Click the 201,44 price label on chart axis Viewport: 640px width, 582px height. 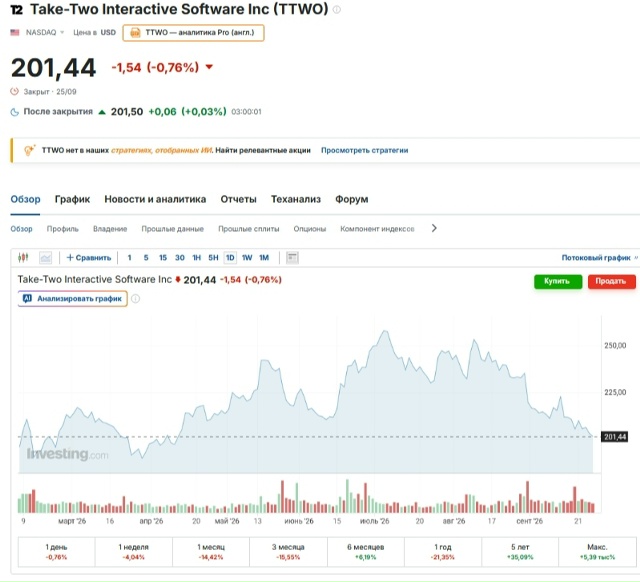615,437
